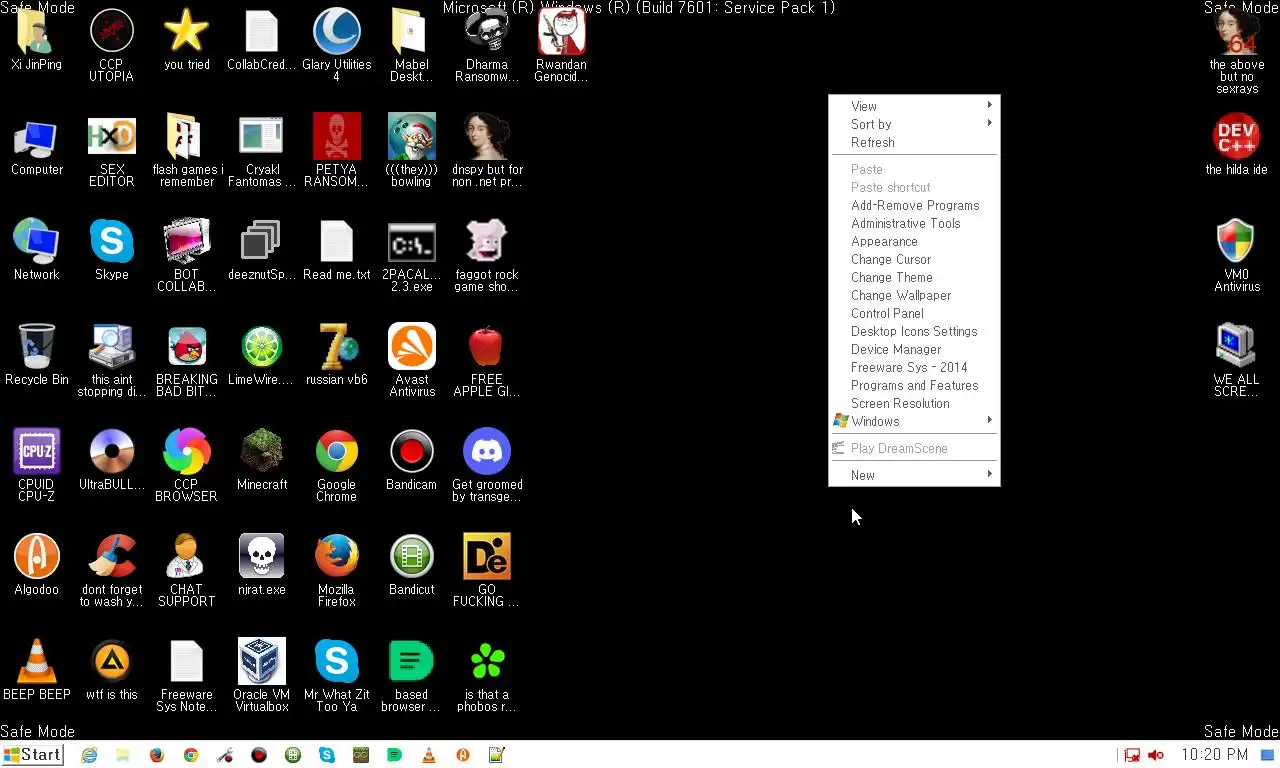Select the BEEP BEEP VLC cone icon
Image resolution: width=1280 pixels, height=768 pixels.
(x=36, y=670)
